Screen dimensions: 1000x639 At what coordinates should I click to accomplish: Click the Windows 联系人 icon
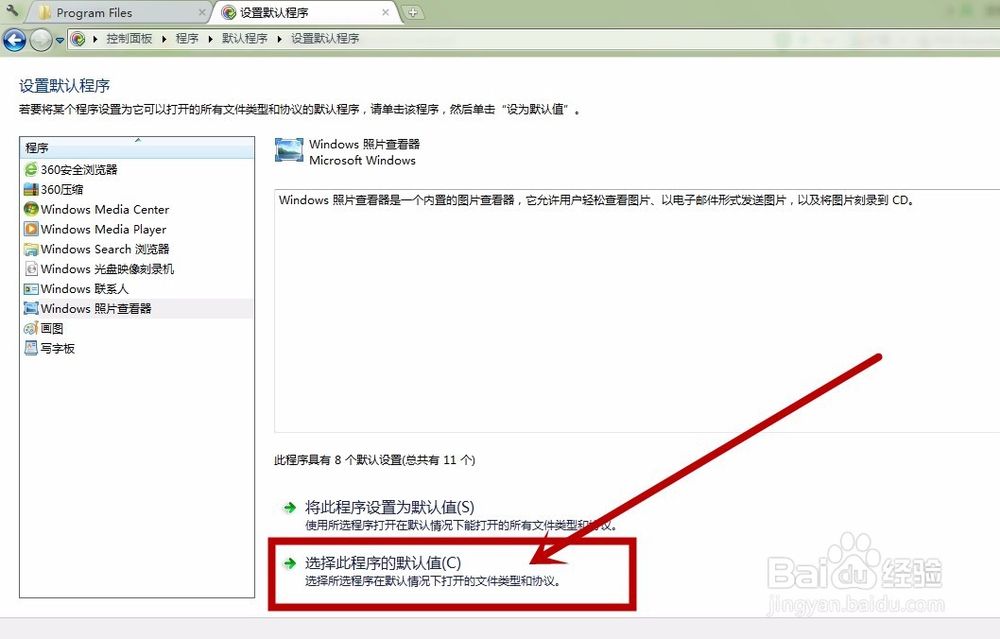pos(31,289)
